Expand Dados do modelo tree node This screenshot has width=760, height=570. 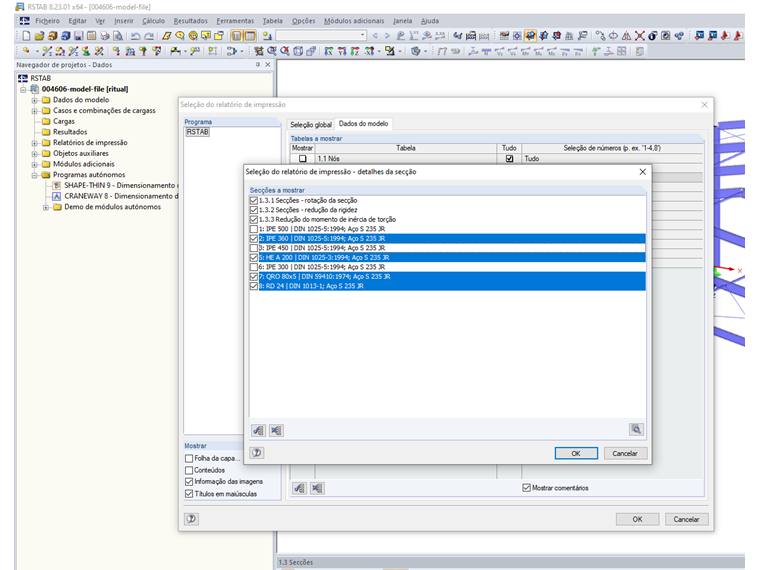[34, 100]
